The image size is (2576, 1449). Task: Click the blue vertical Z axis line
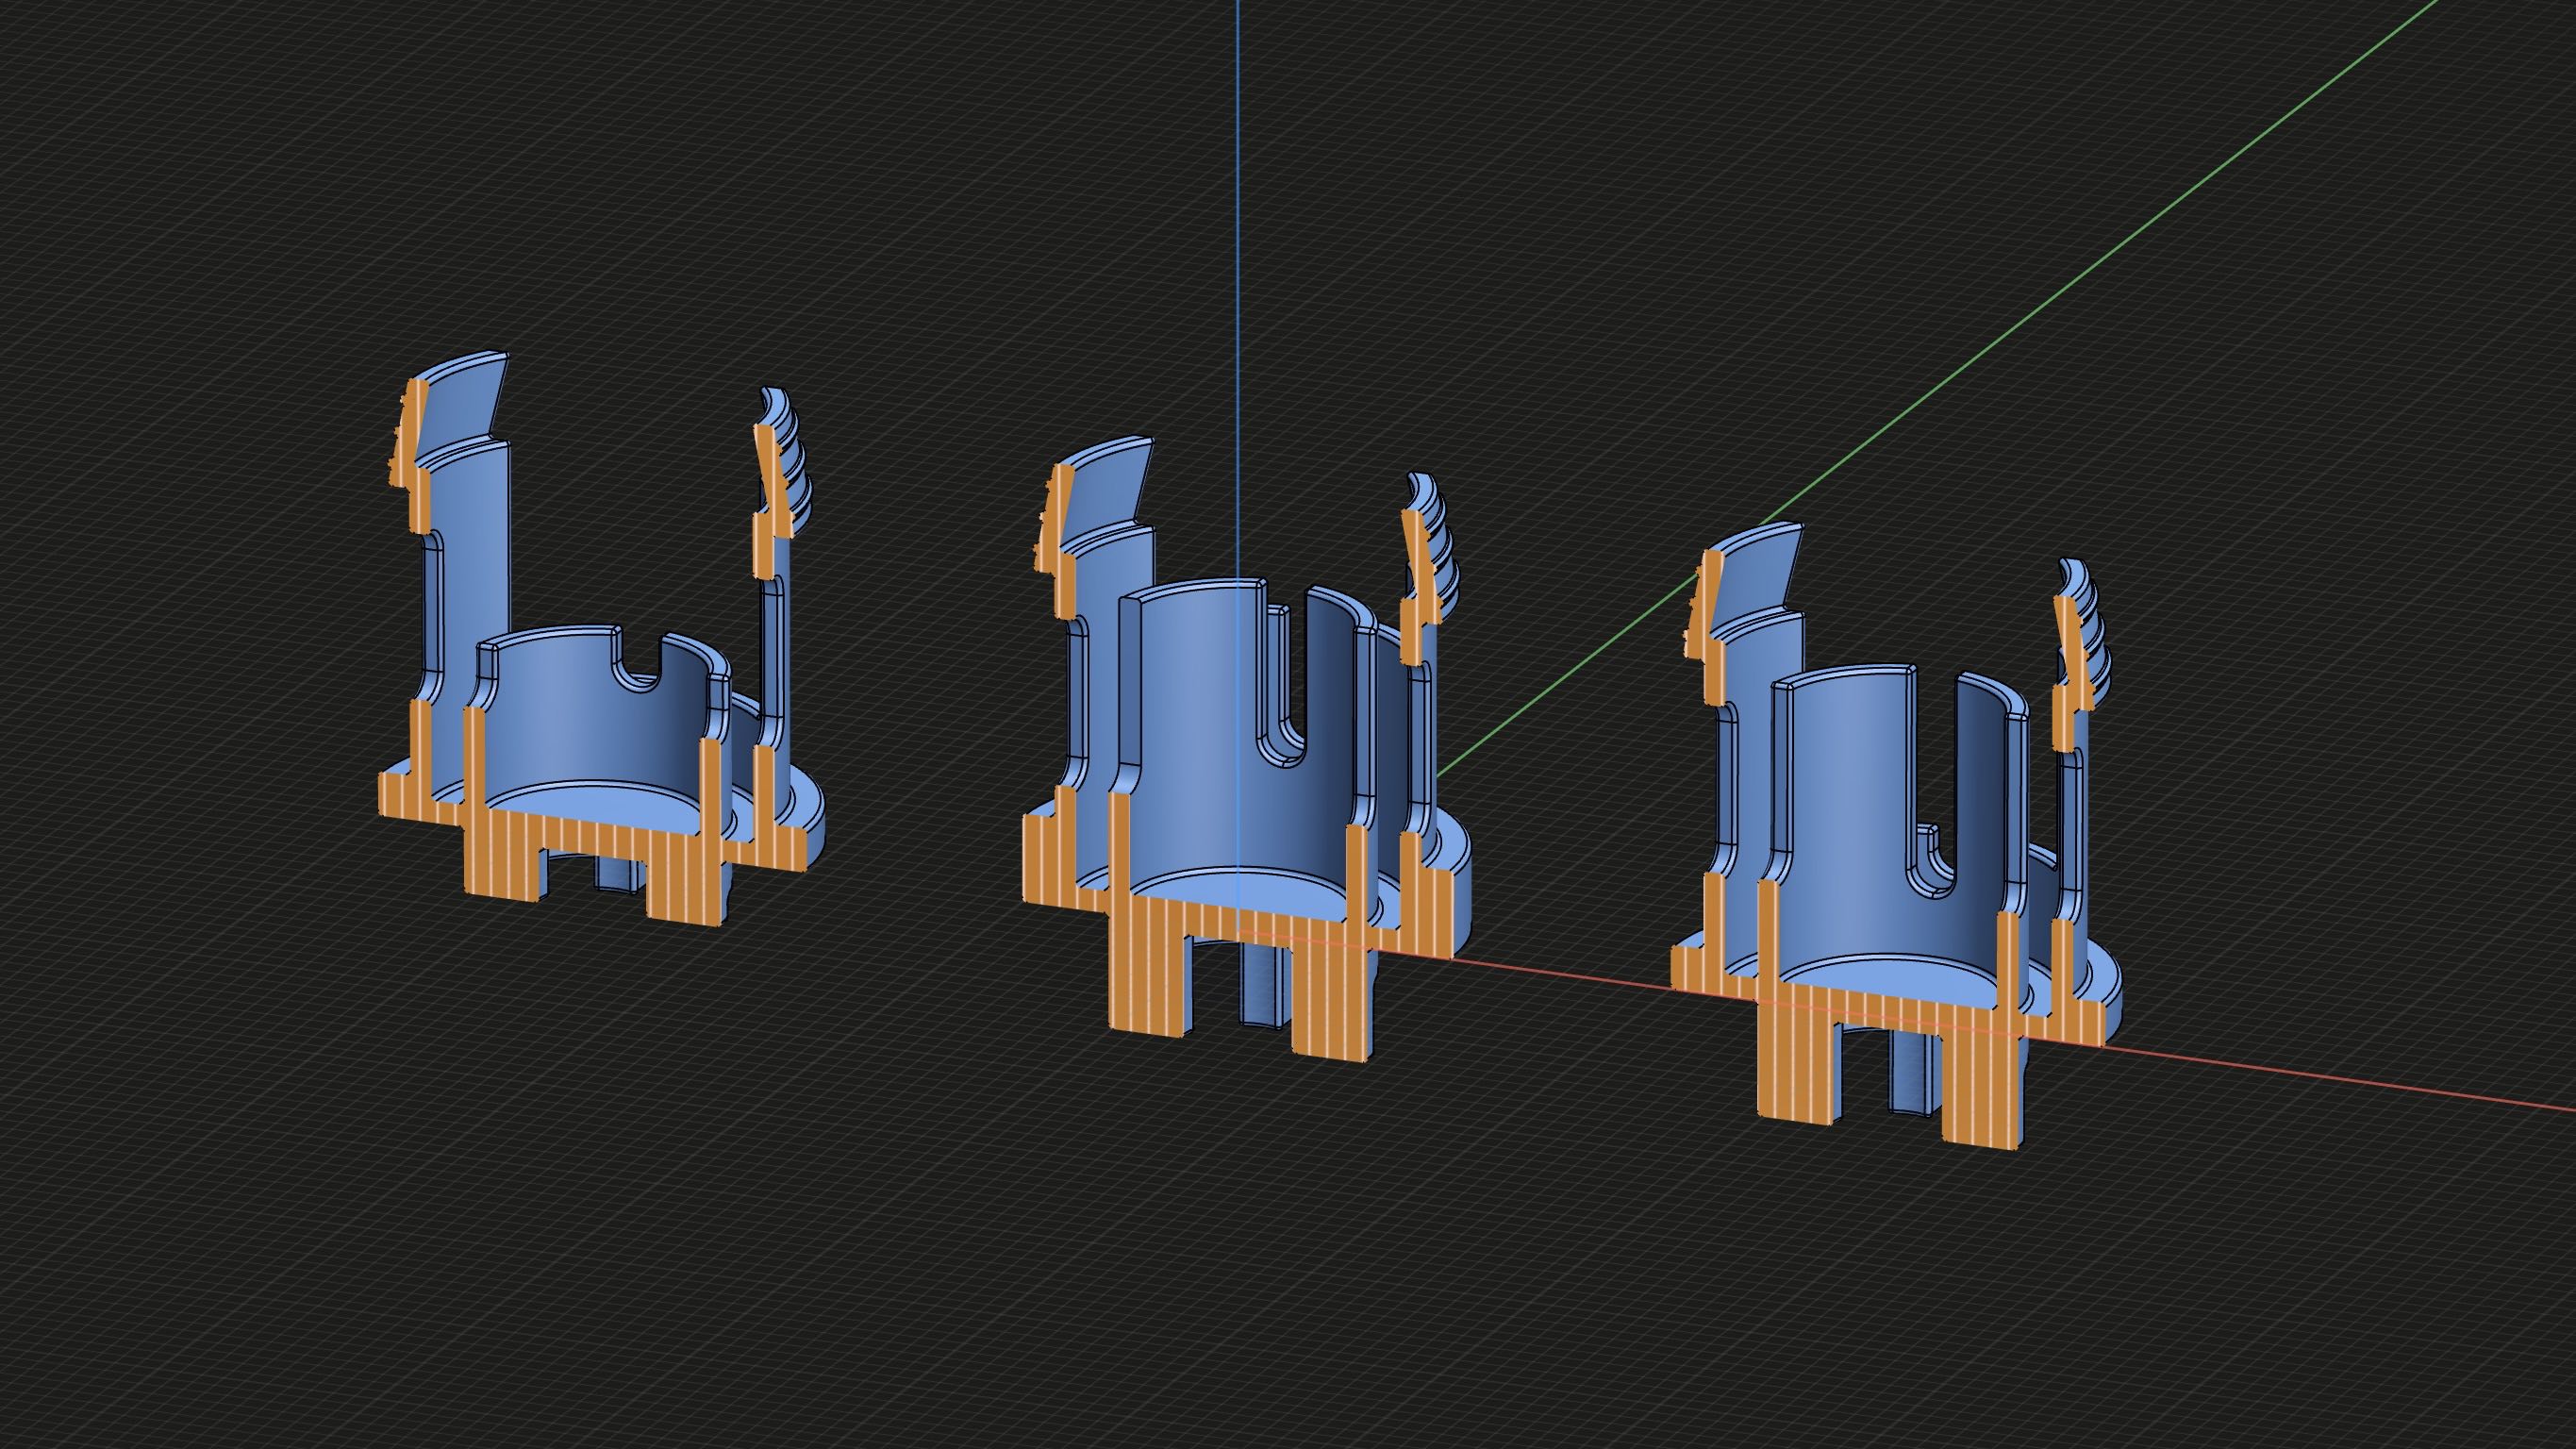pos(1238,200)
